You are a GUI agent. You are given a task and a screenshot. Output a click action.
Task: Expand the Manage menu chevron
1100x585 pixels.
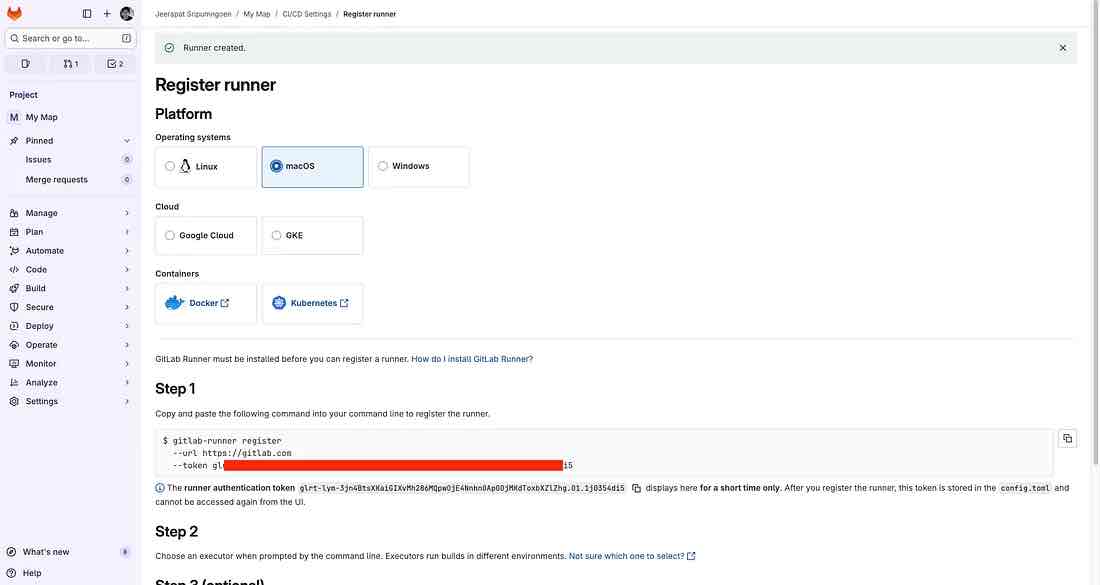(127, 213)
